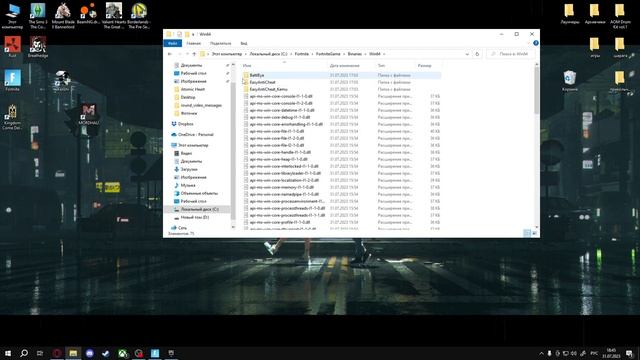Screen dimensions: 640x360
Task: Open taskbar search magnifier
Action: pyautogui.click(x=24, y=353)
